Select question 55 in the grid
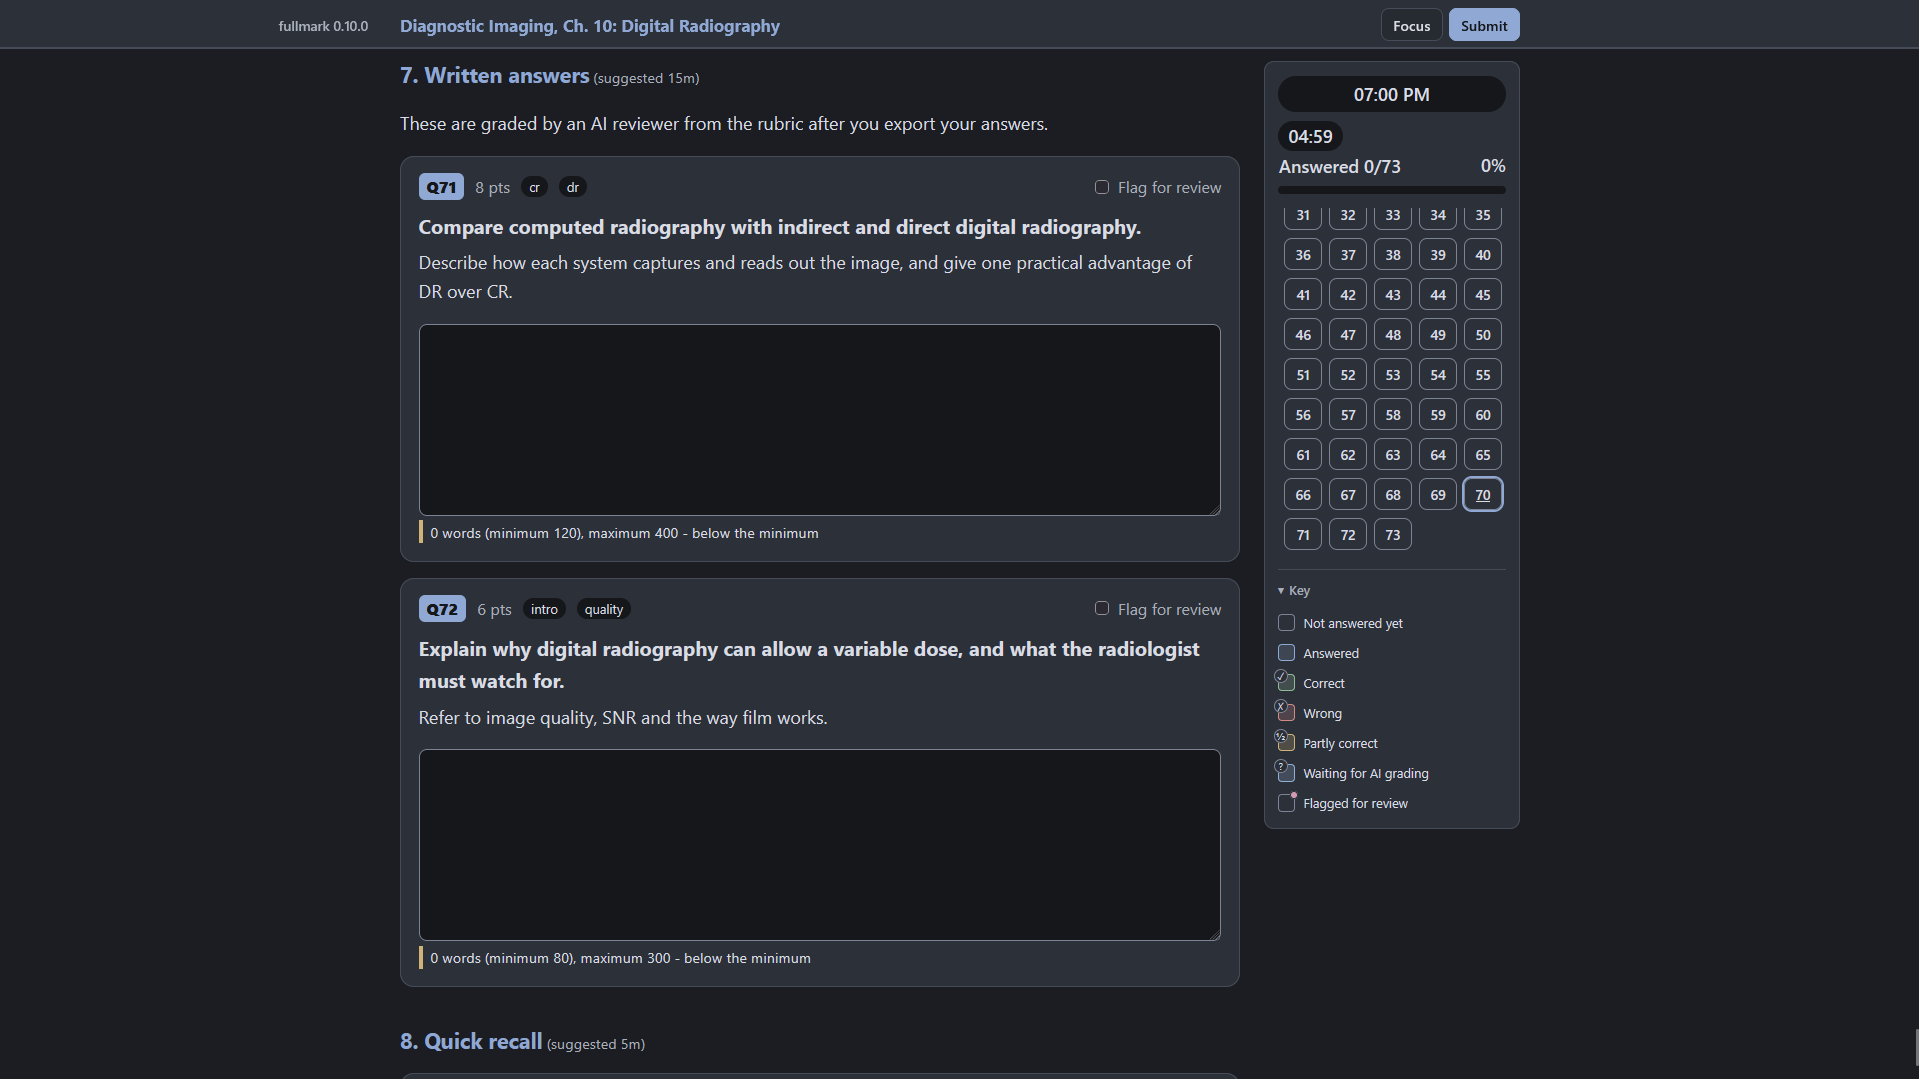 tap(1483, 374)
